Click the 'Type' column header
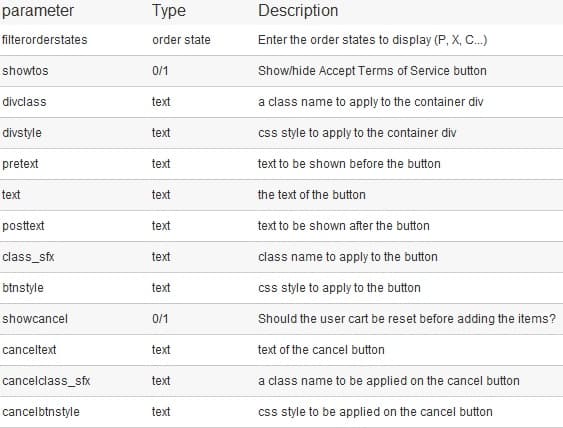This screenshot has height=428, width=563. click(169, 11)
